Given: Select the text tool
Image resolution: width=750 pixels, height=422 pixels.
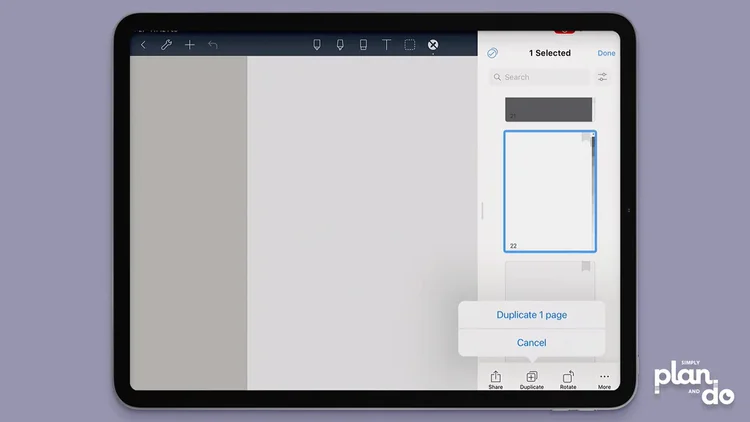Looking at the screenshot, I should (386, 45).
